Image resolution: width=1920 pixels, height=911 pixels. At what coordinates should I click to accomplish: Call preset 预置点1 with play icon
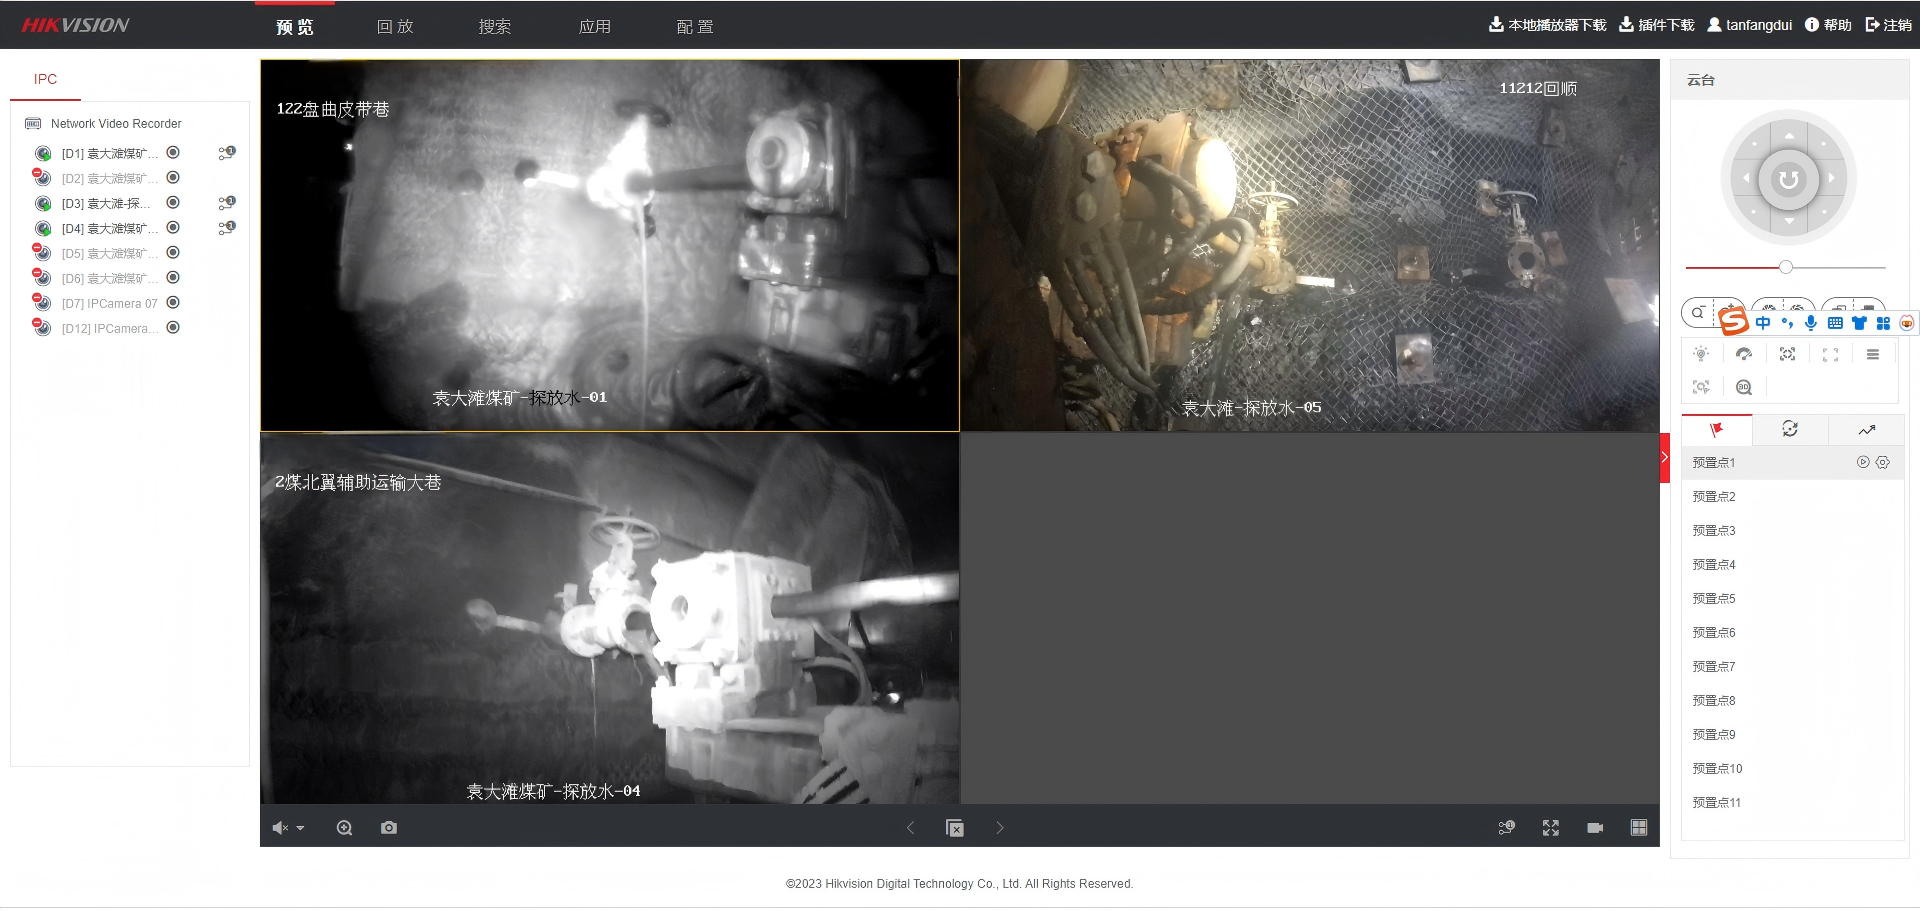pos(1863,463)
